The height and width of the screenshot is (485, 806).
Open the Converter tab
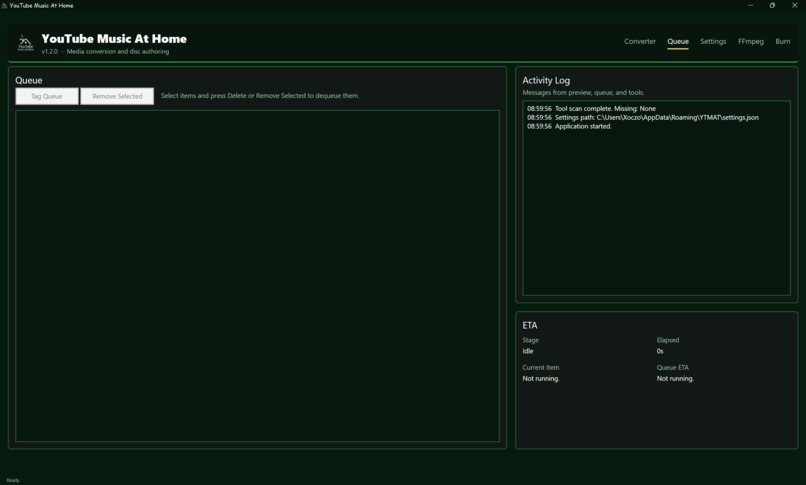click(639, 42)
